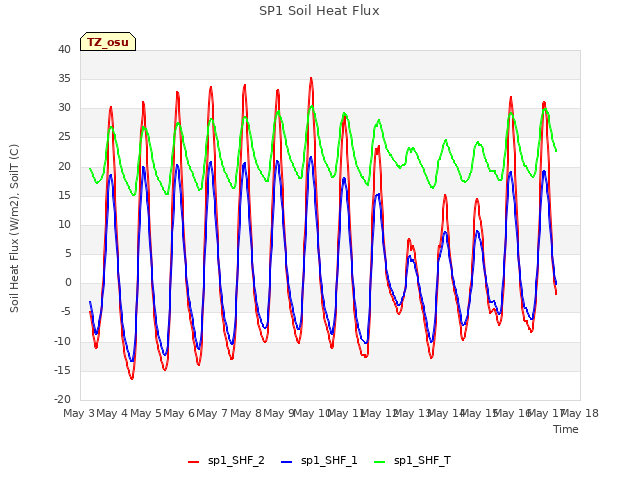
Task: Click the 30 y-axis tick label
Action: (64, 108)
